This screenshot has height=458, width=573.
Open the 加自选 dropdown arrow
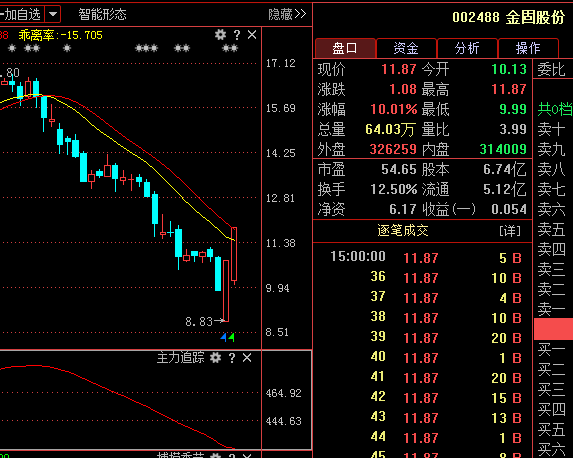[53, 14]
